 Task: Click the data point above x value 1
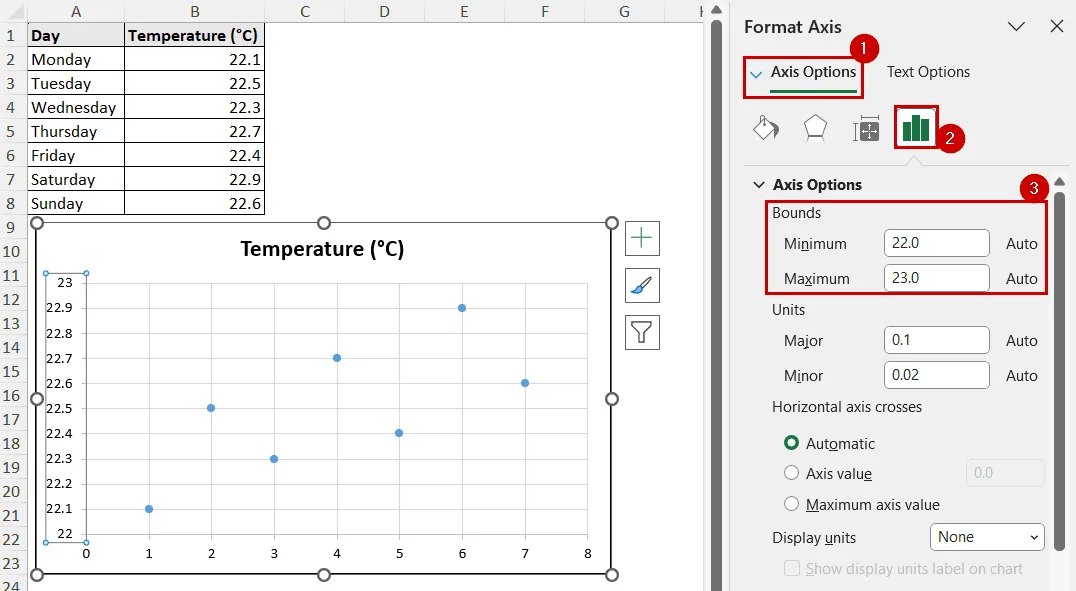pyautogui.click(x=149, y=509)
